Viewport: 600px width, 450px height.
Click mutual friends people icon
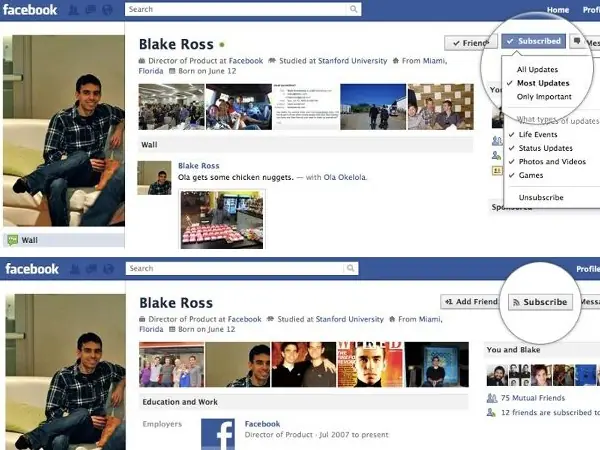coord(492,398)
